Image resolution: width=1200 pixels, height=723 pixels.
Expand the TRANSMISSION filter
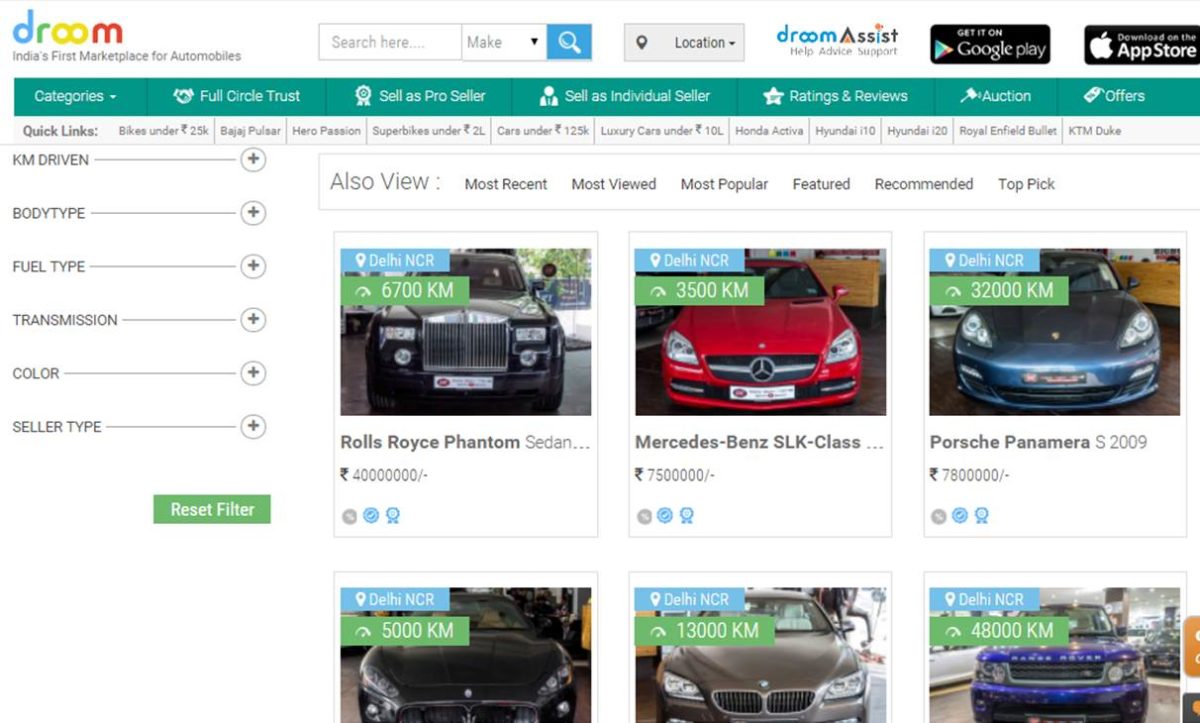[253, 319]
